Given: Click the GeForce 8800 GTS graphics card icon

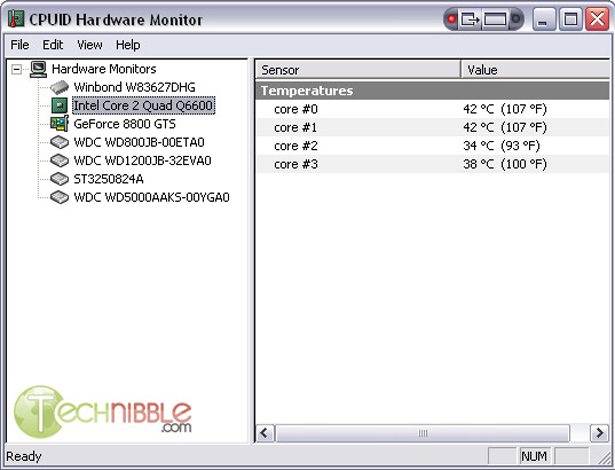Looking at the screenshot, I should click(x=60, y=124).
